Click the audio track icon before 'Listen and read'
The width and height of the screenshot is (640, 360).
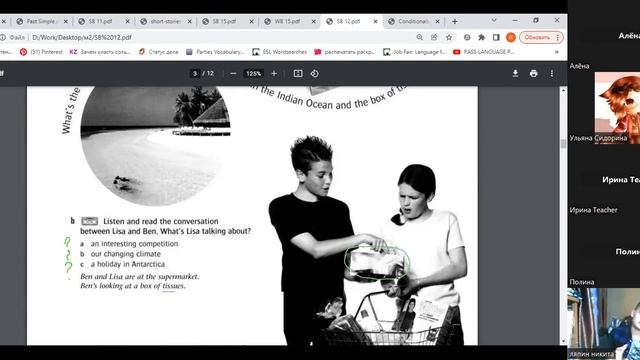89,221
